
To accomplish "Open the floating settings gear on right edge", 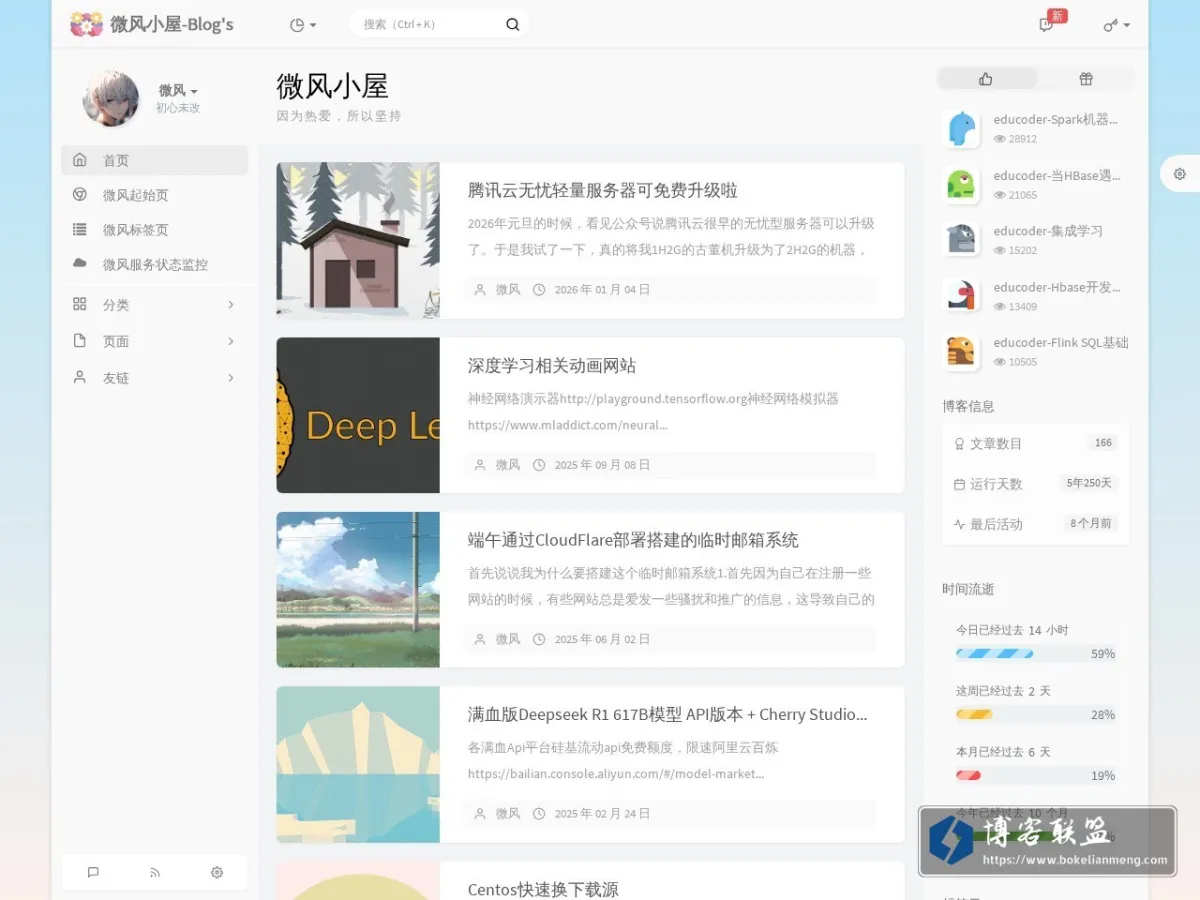I will [1180, 174].
